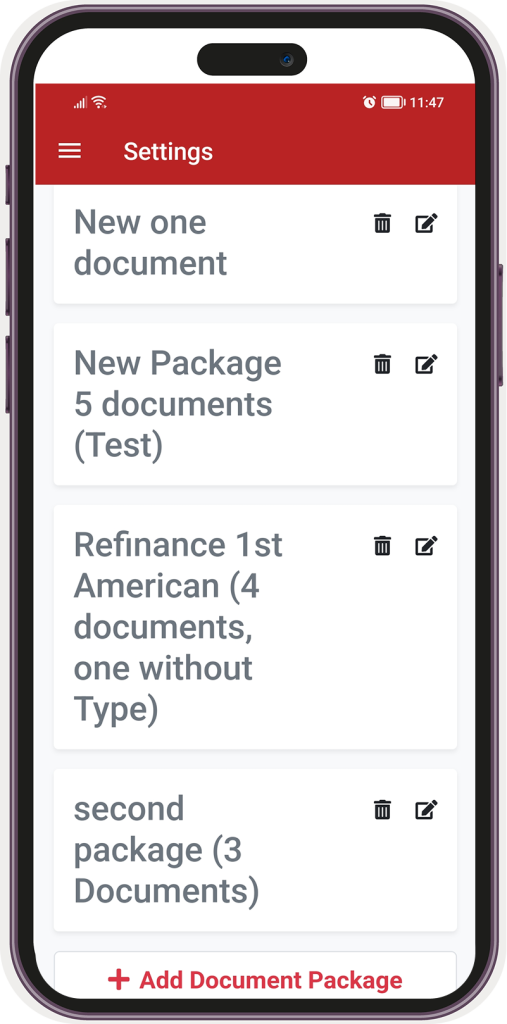Edit the Refinance 1st American package
Image resolution: width=507 pixels, height=1024 pixels.
point(426,545)
